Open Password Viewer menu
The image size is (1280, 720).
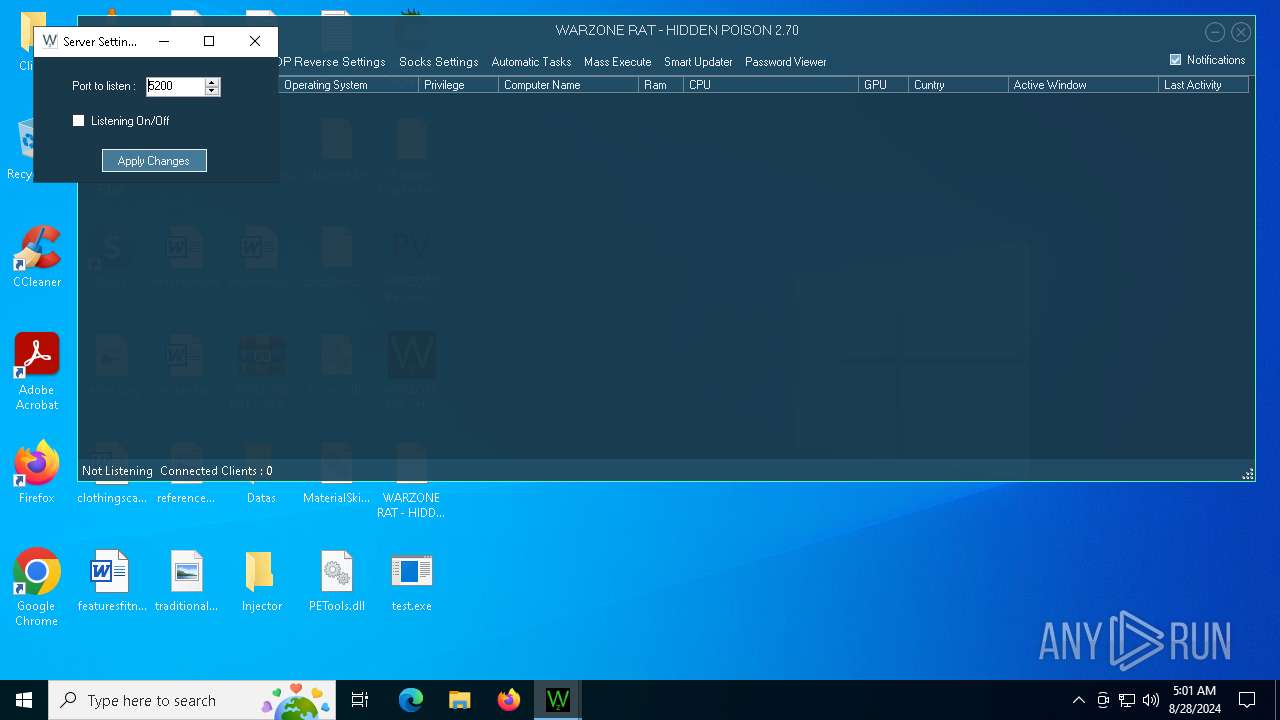(785, 62)
